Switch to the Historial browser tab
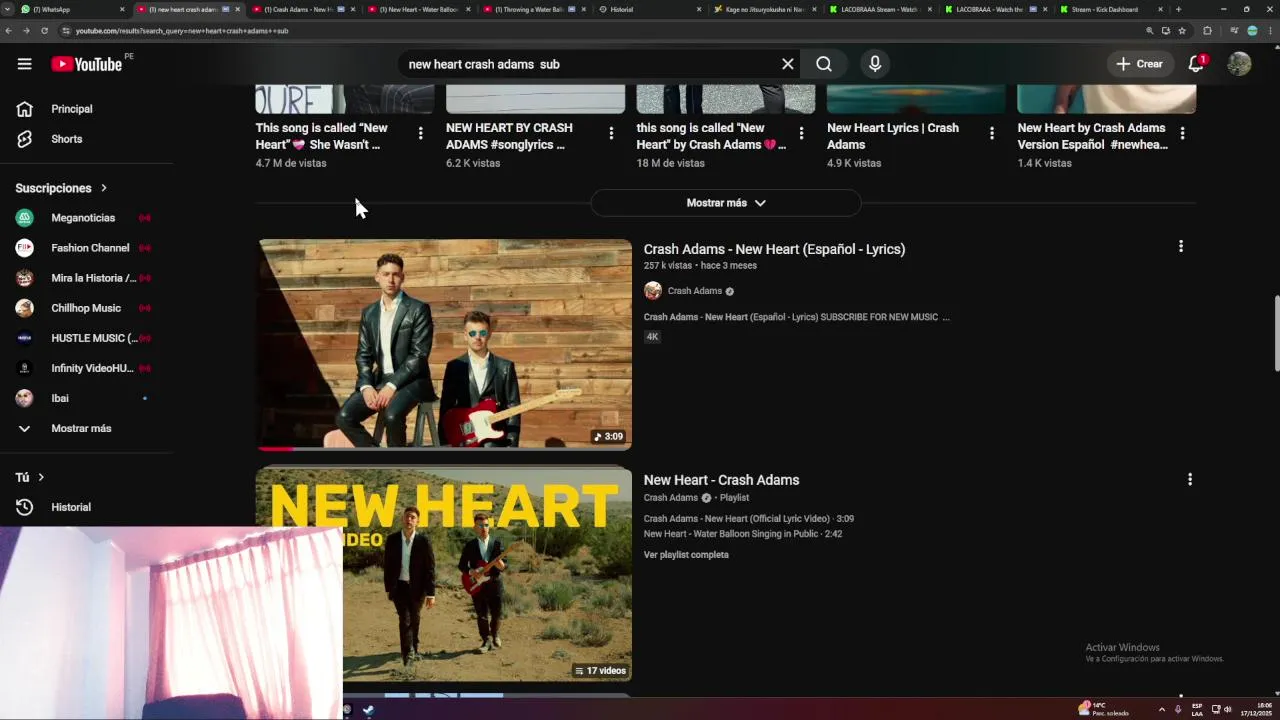1280x720 pixels. coord(648,9)
